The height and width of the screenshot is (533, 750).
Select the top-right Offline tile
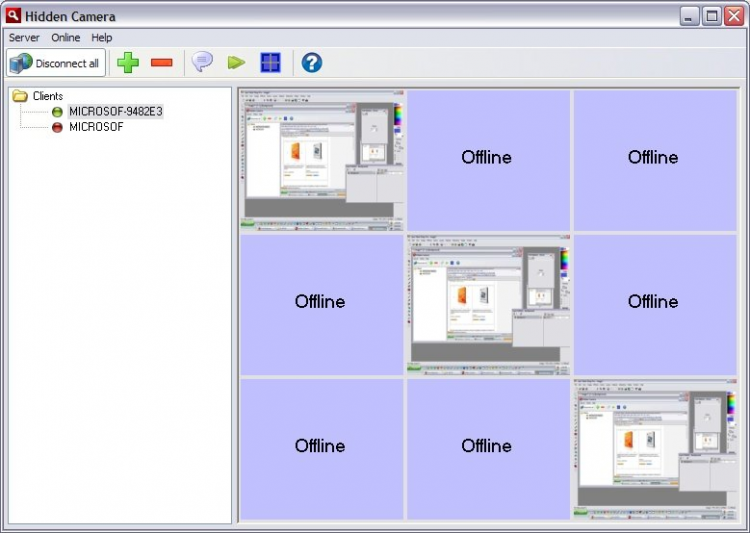[655, 160]
